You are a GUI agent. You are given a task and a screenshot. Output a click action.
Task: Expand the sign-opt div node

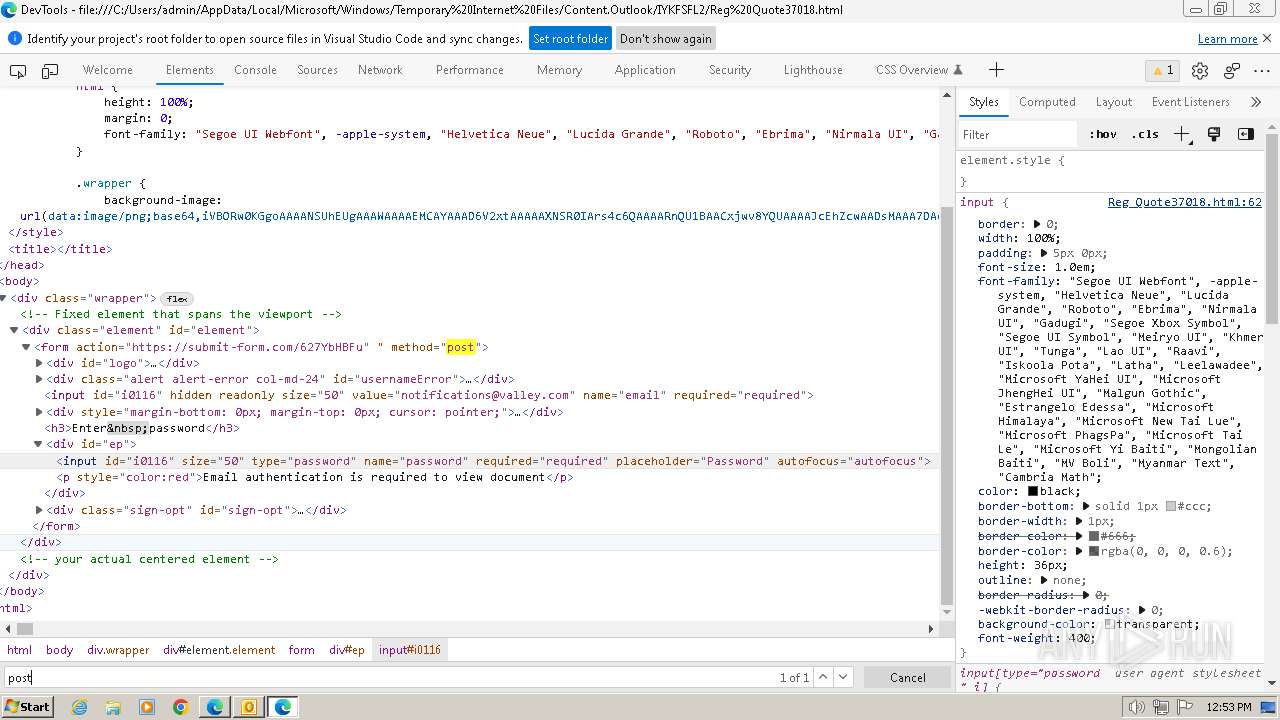39,510
